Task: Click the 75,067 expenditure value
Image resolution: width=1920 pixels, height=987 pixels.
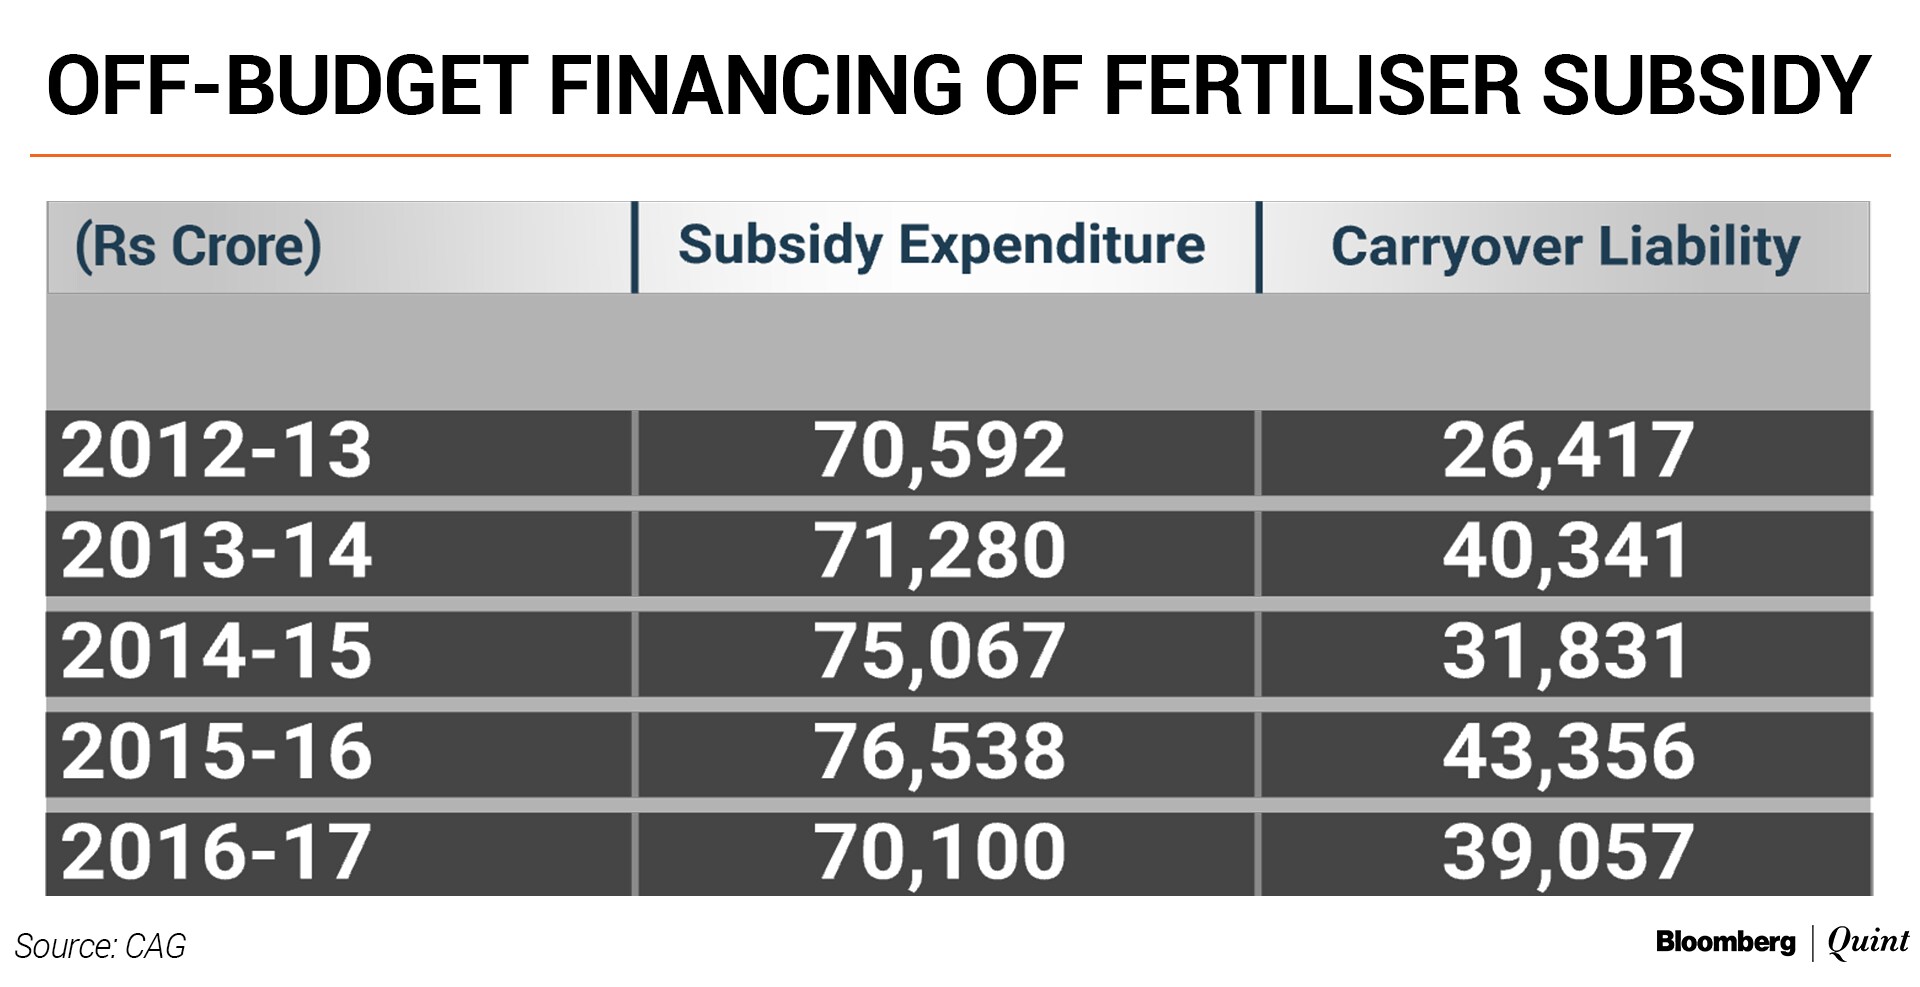Action: click(940, 652)
